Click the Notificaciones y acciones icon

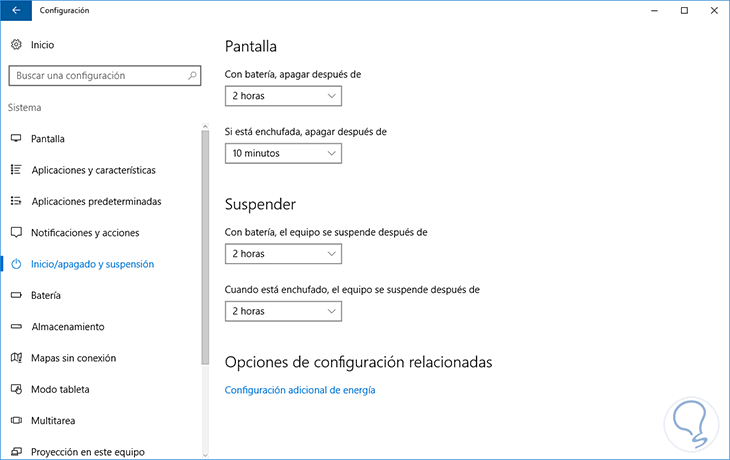coord(16,233)
